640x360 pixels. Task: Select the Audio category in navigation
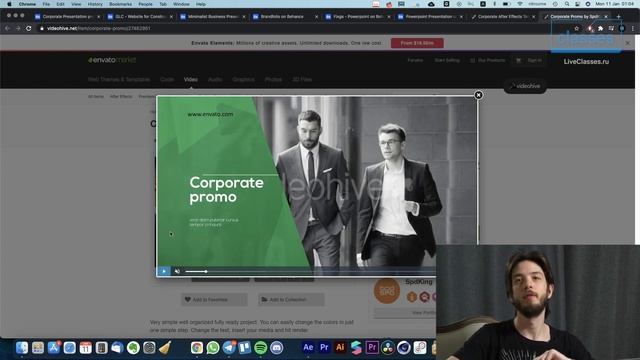215,80
